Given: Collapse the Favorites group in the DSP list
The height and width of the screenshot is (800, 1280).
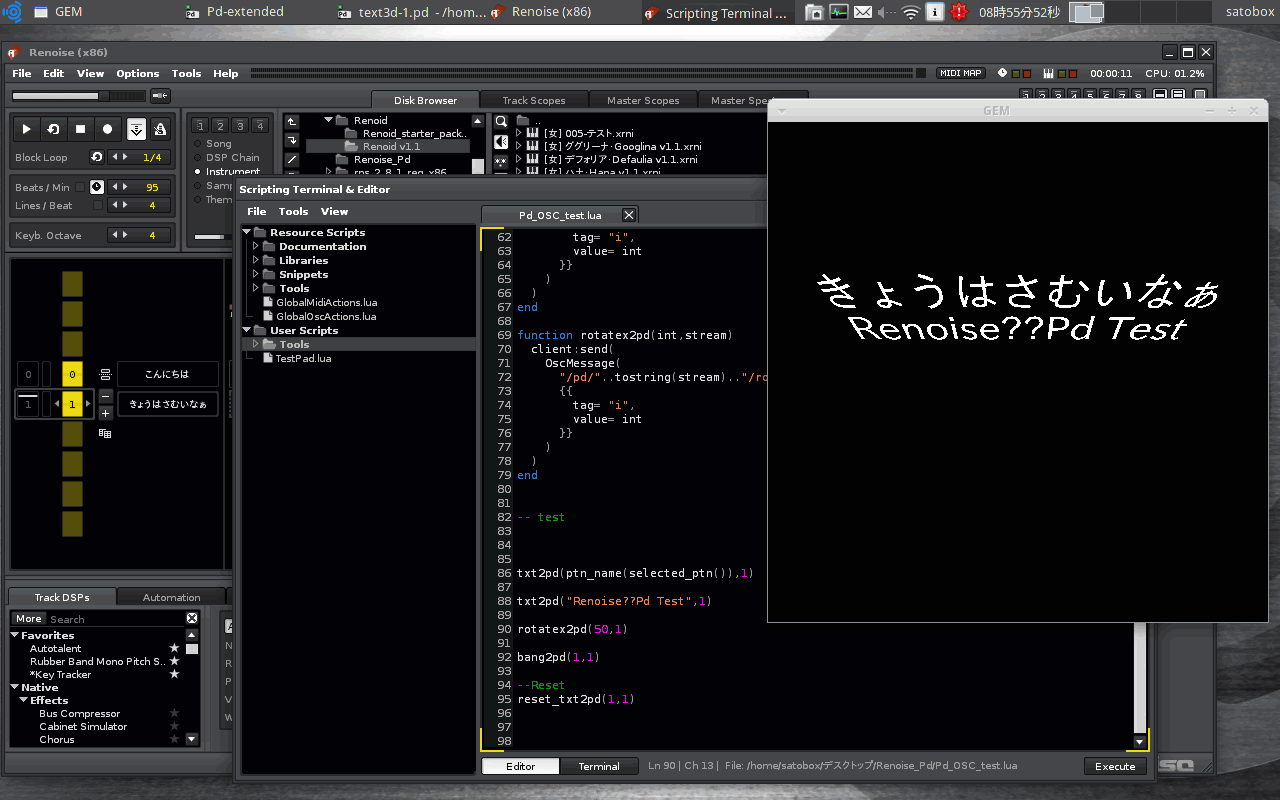Looking at the screenshot, I should coord(15,635).
